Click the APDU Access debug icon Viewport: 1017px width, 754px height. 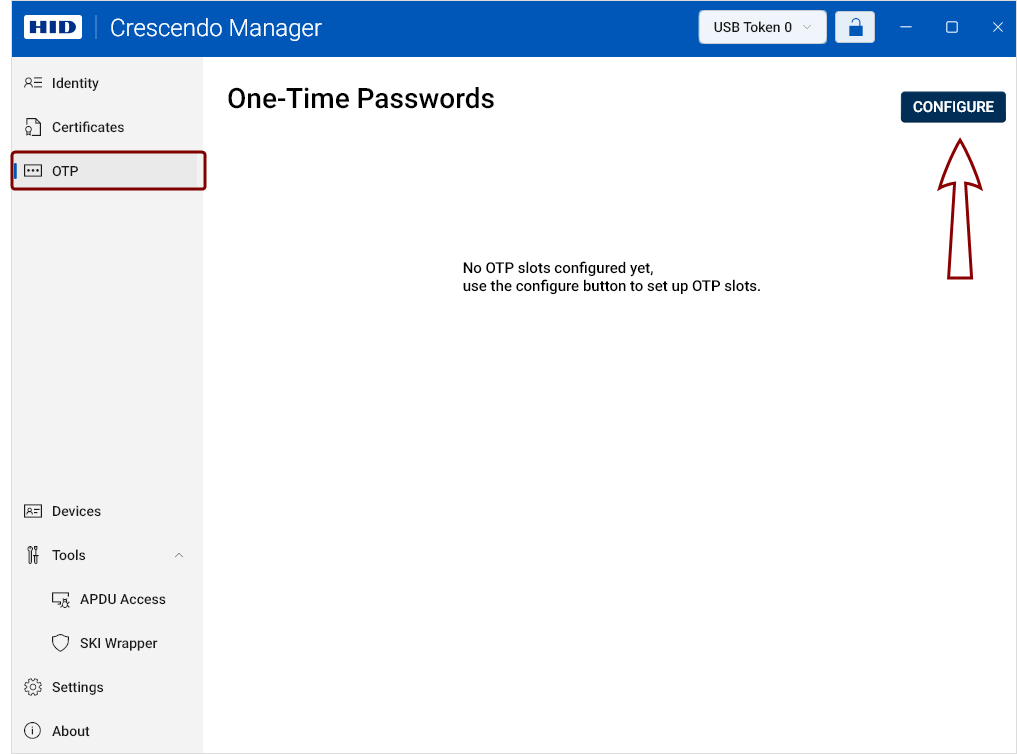pos(61,600)
